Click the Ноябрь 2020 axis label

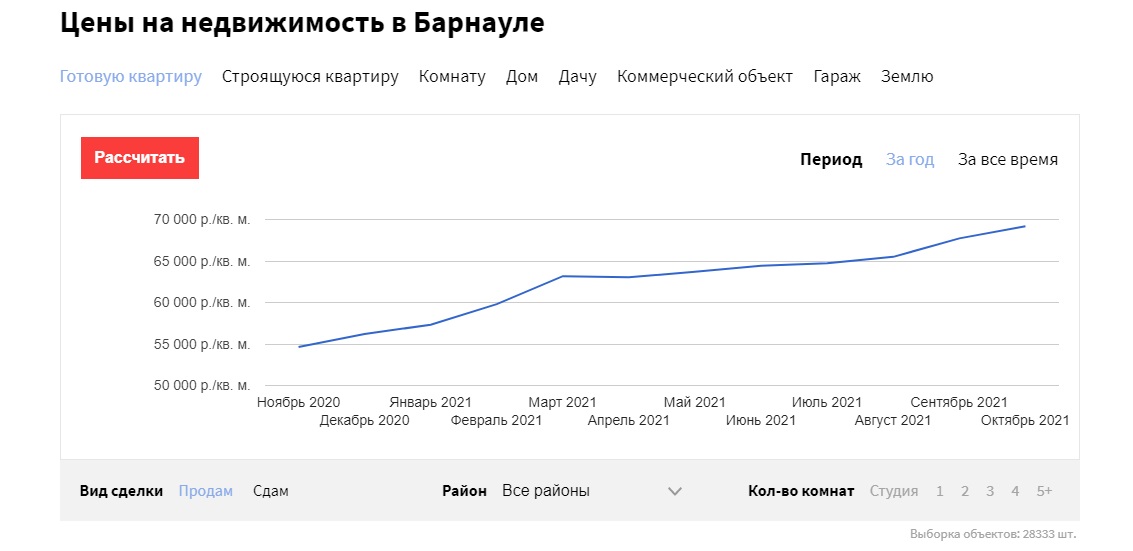[298, 402]
